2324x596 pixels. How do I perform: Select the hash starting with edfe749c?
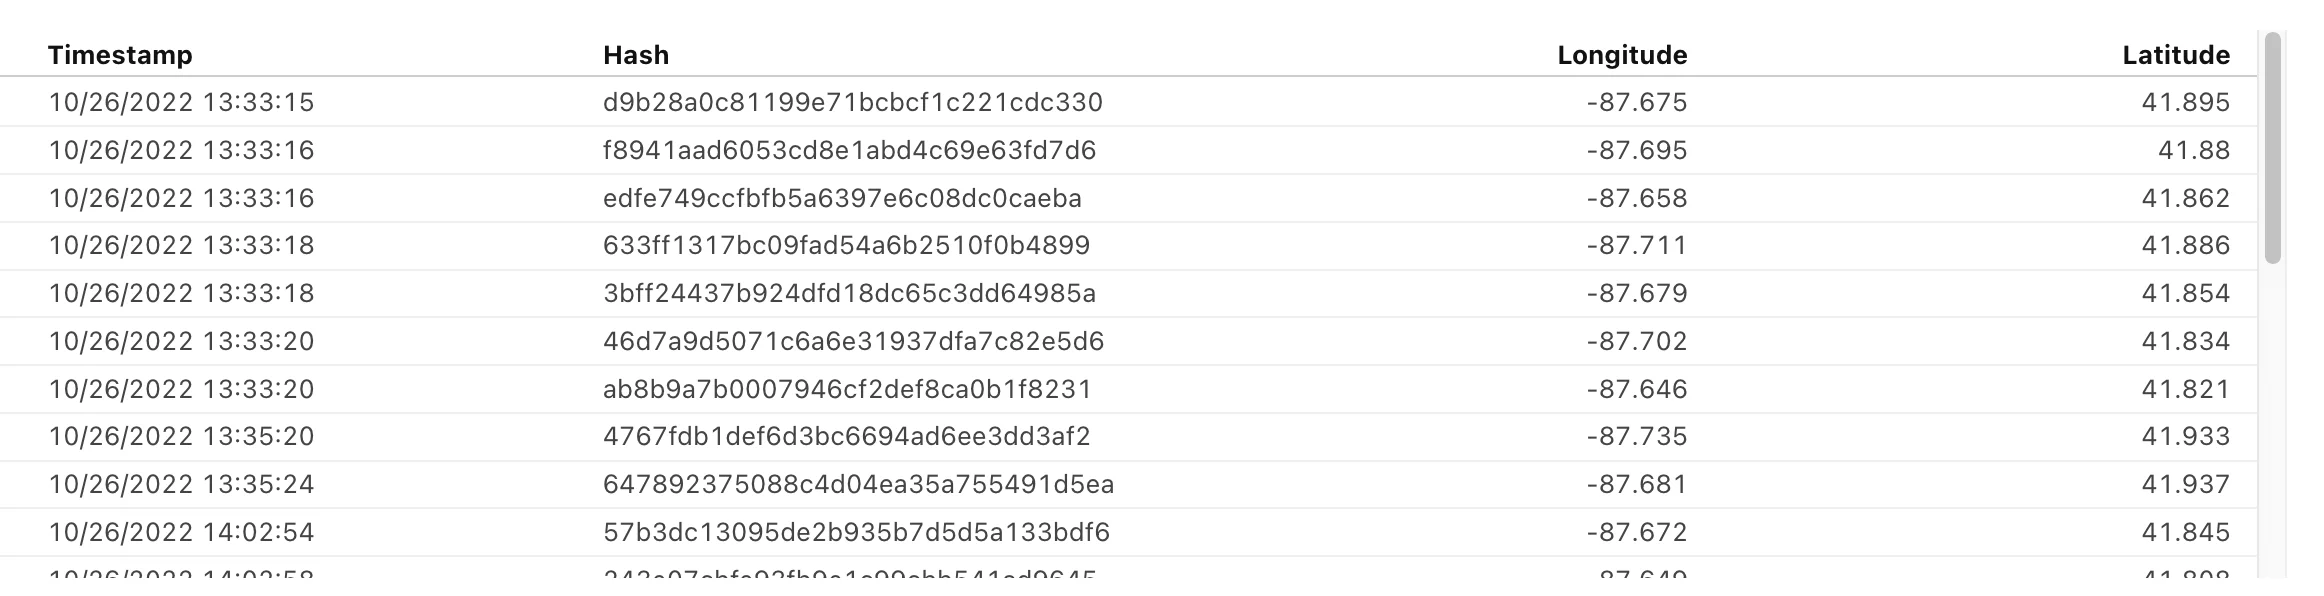842,199
